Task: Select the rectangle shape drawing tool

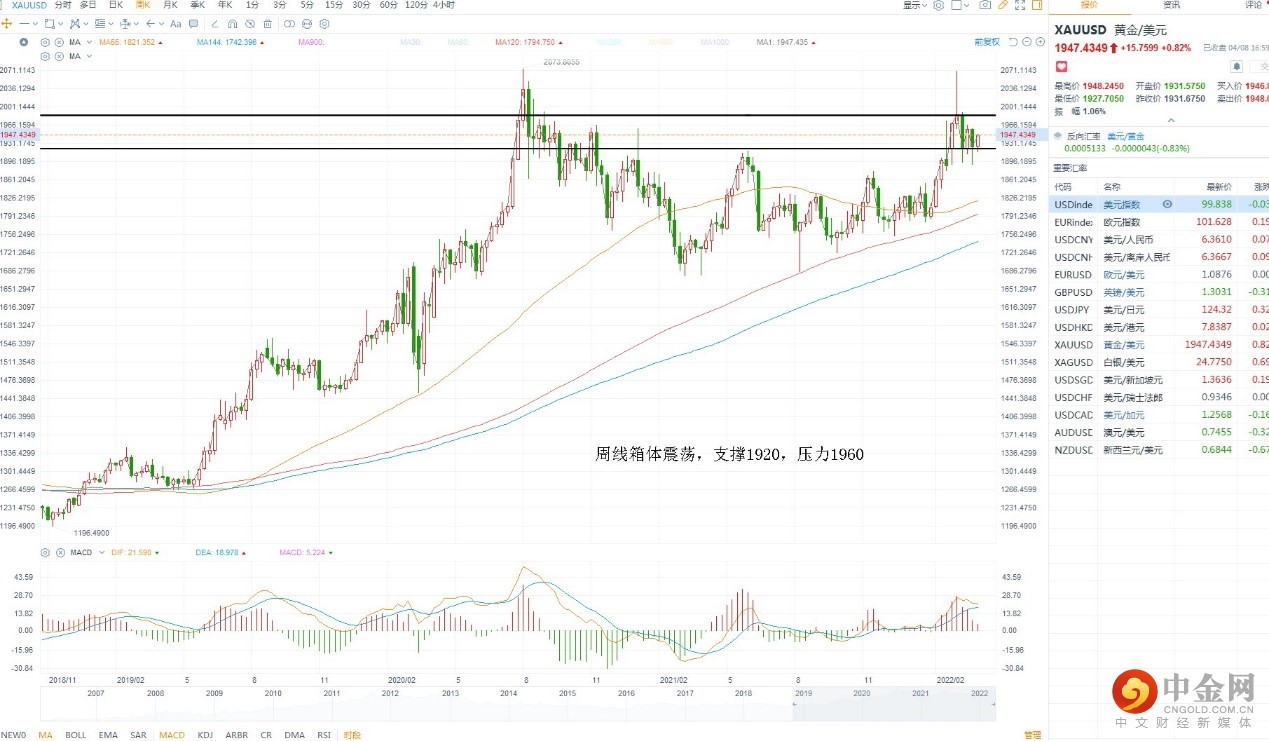Action: 49,23
